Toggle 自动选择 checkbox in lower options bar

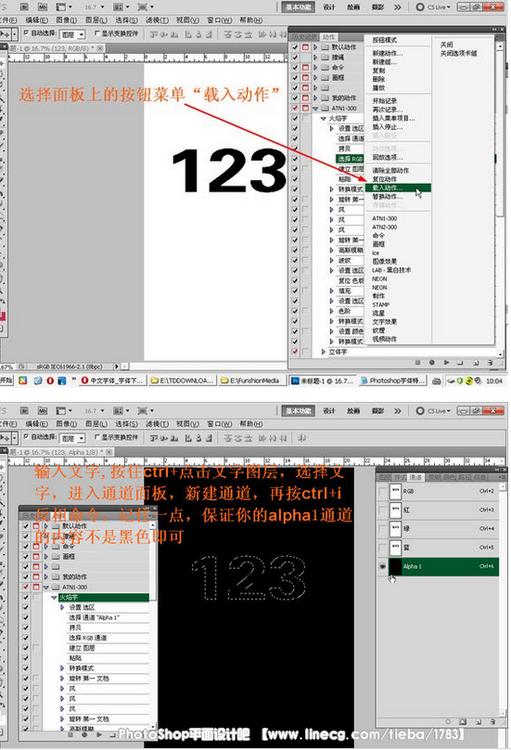27,437
